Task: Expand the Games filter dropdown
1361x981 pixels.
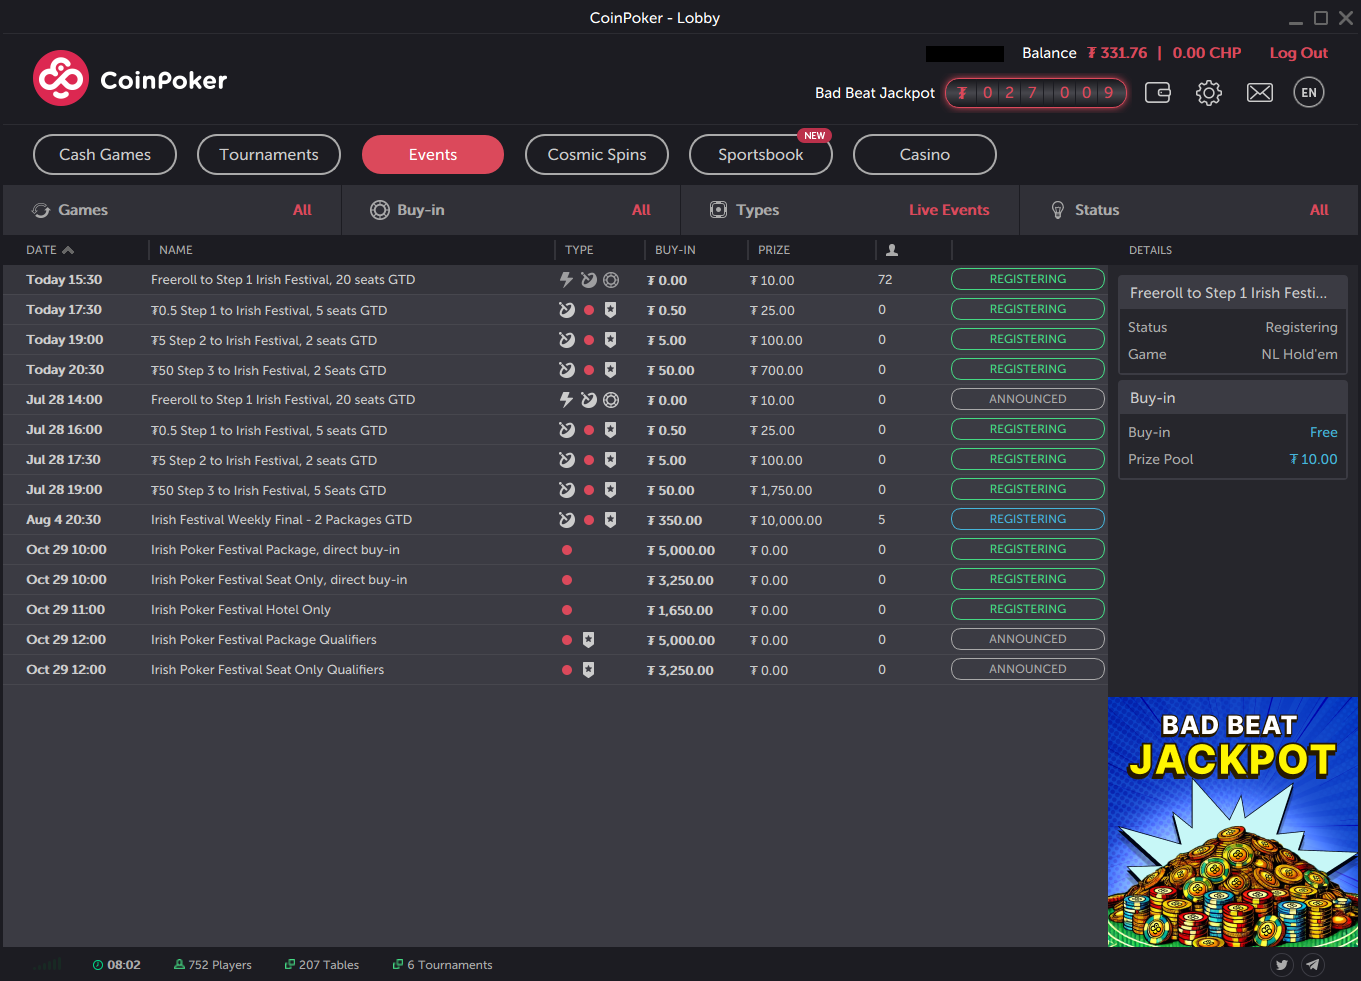Action: [172, 210]
